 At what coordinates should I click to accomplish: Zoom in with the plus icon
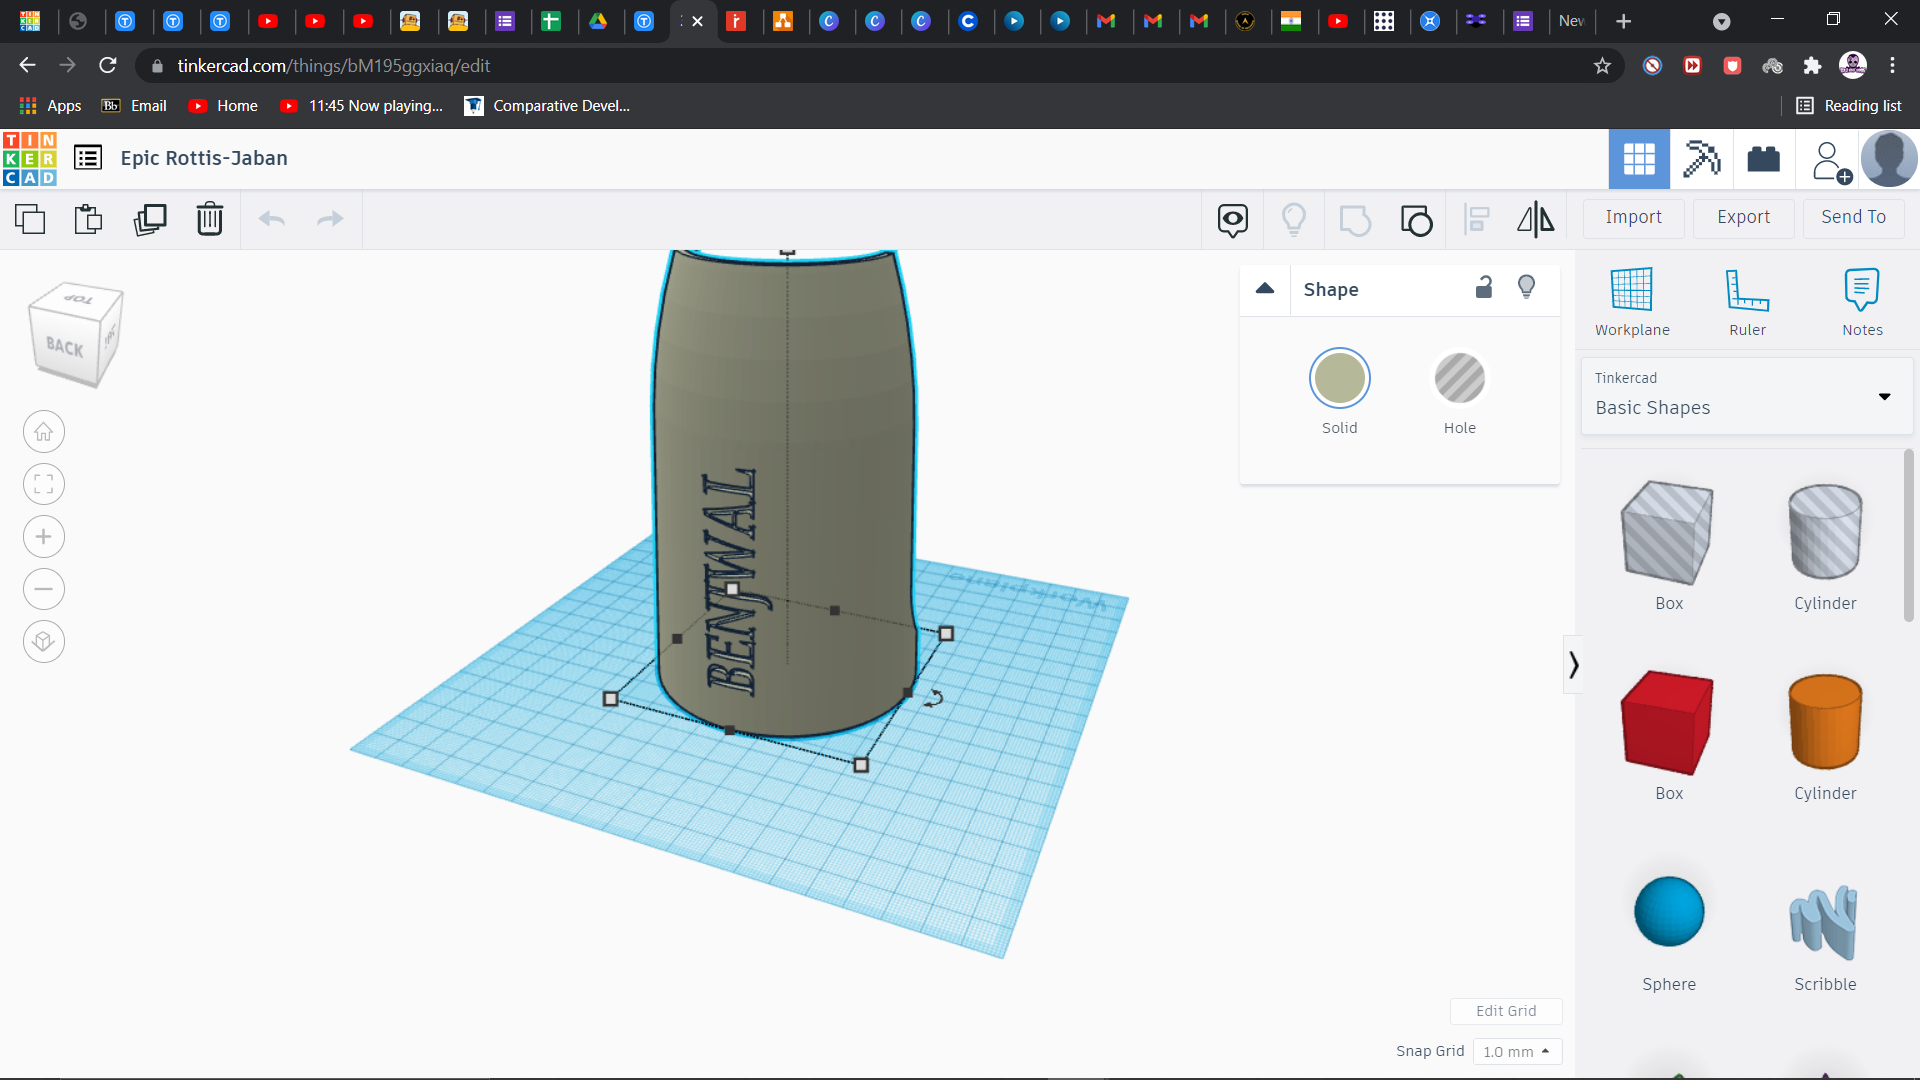[44, 537]
